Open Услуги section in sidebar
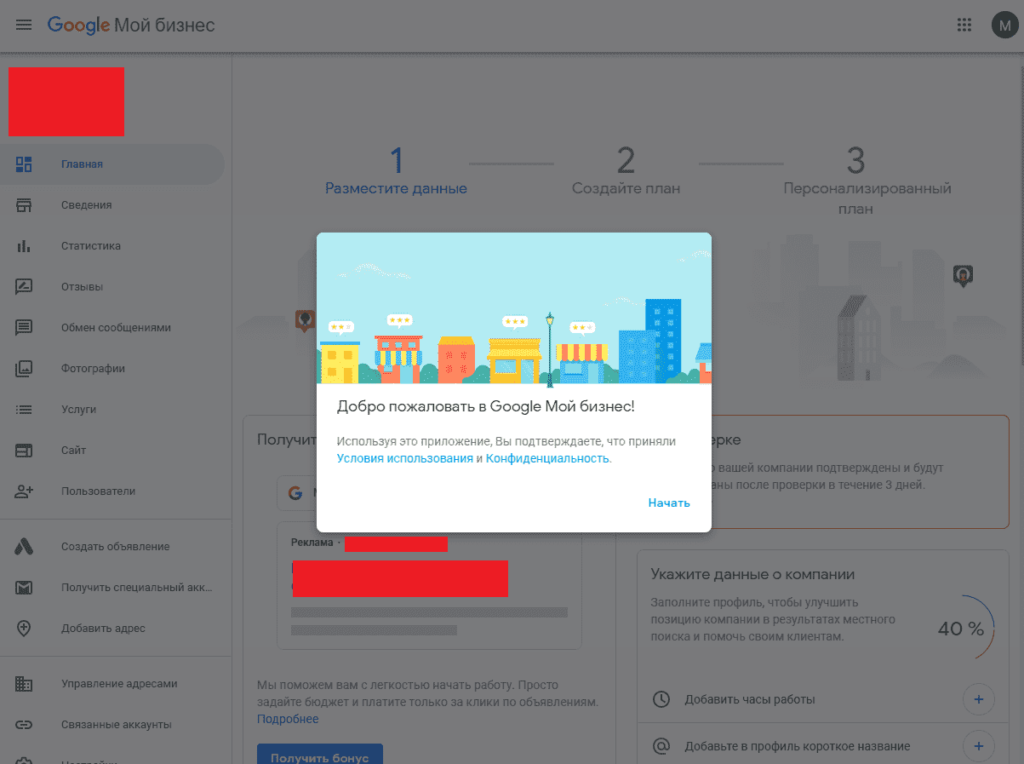 (79, 410)
